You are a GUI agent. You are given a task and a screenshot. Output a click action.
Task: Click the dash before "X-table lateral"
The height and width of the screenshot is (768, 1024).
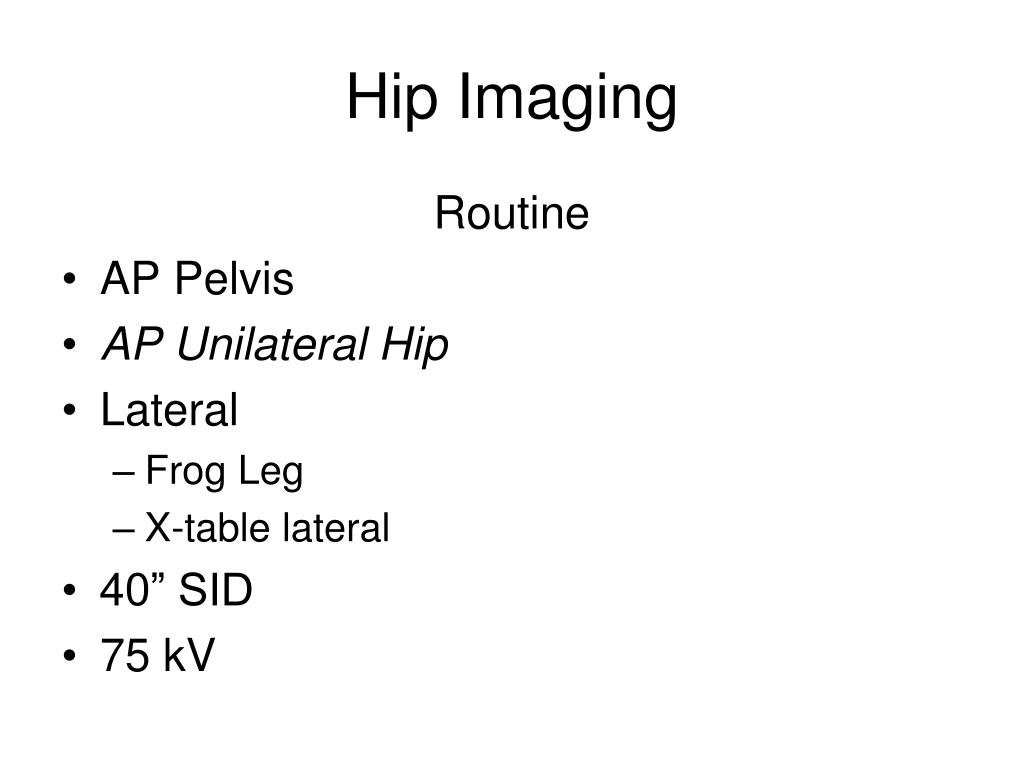point(125,531)
